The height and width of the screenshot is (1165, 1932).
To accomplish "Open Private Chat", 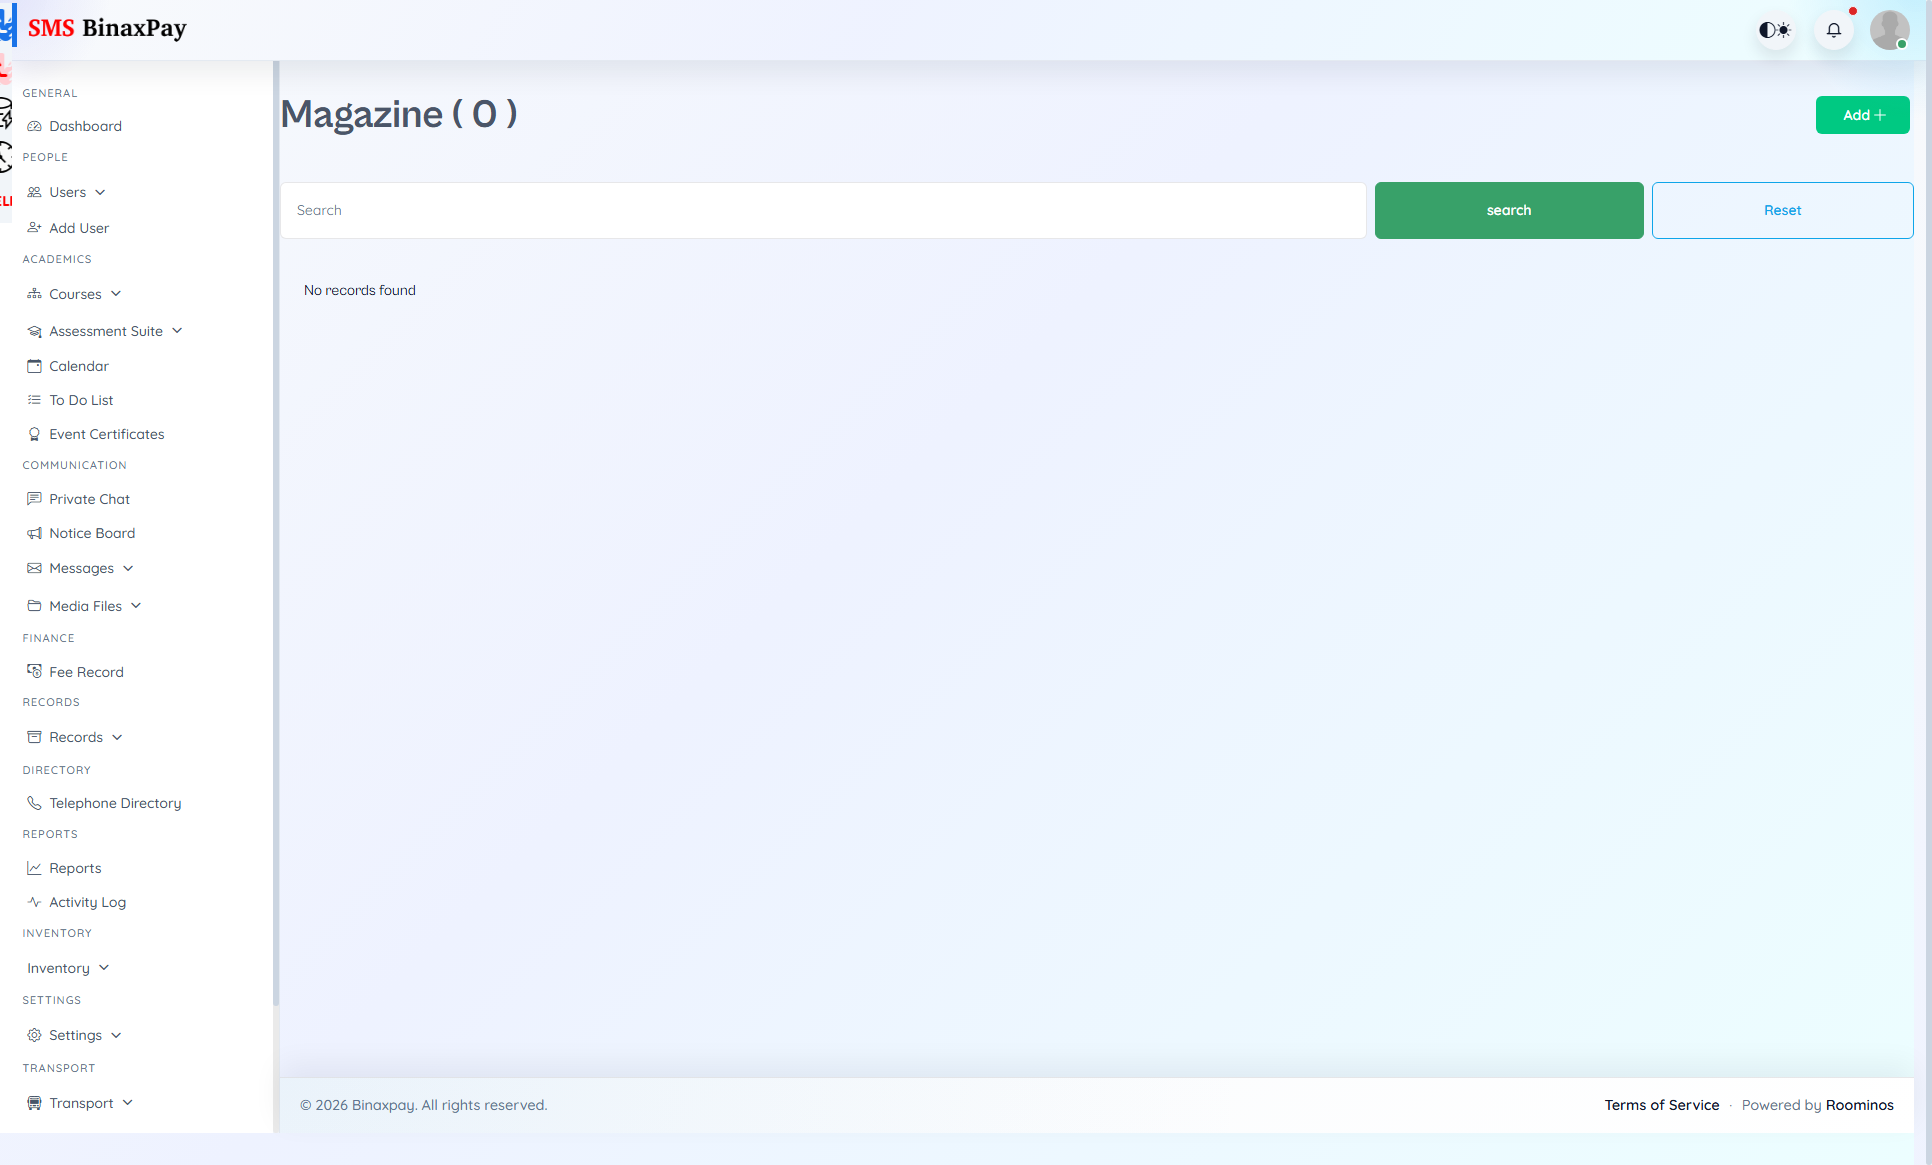I will [89, 498].
